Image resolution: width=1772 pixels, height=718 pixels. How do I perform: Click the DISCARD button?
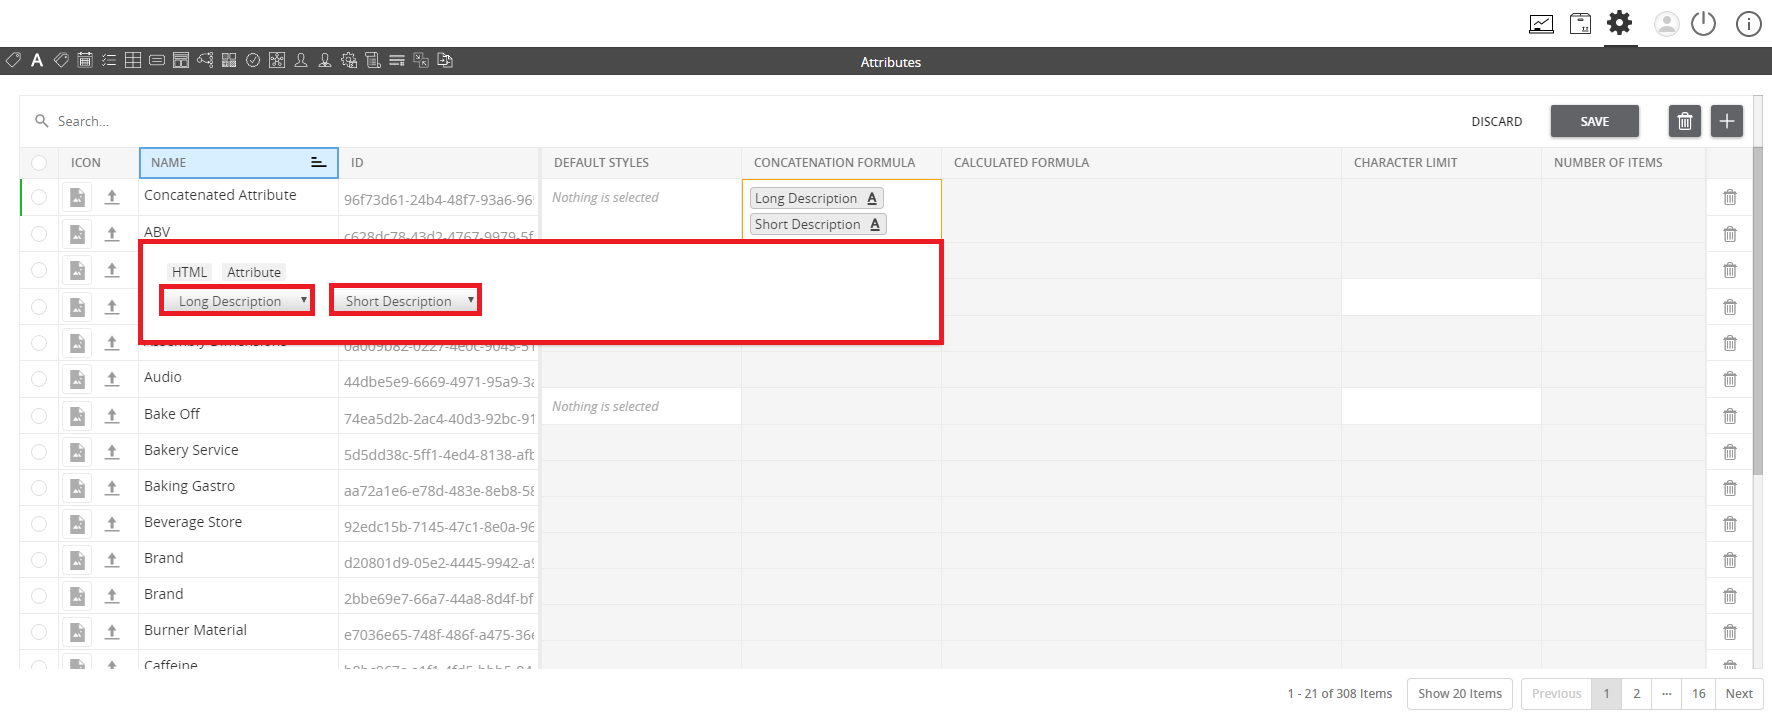(1497, 121)
